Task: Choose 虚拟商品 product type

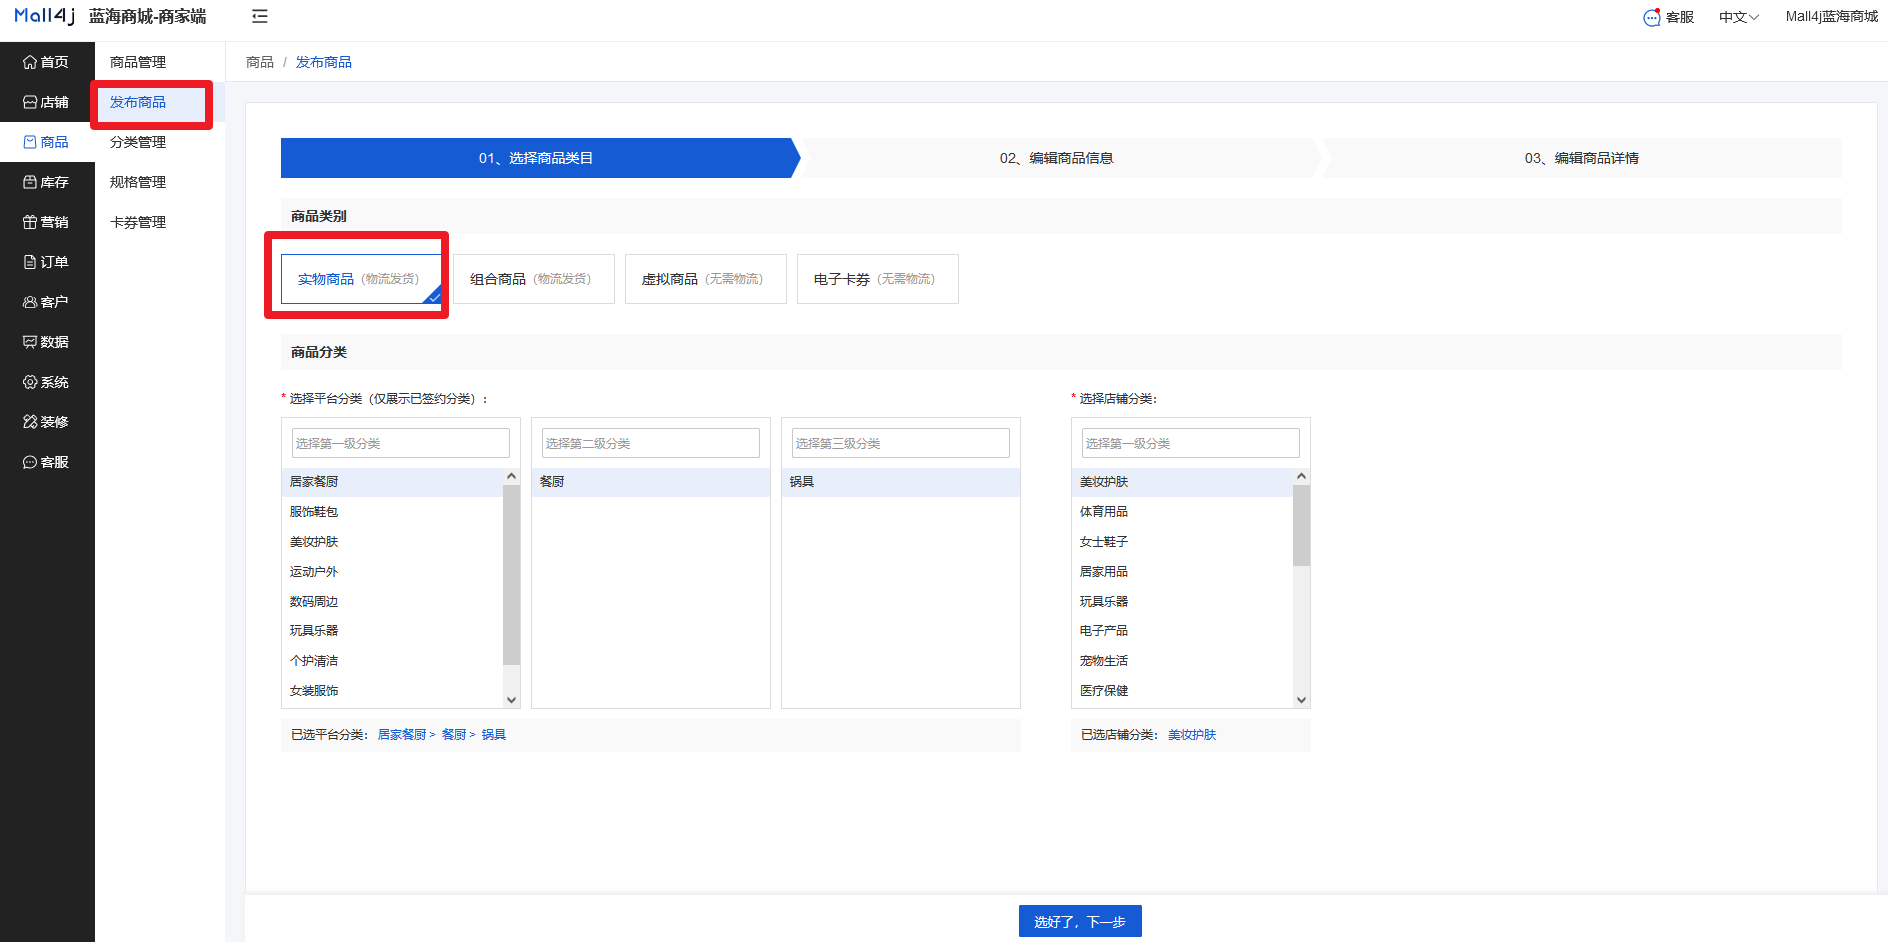Action: 706,279
